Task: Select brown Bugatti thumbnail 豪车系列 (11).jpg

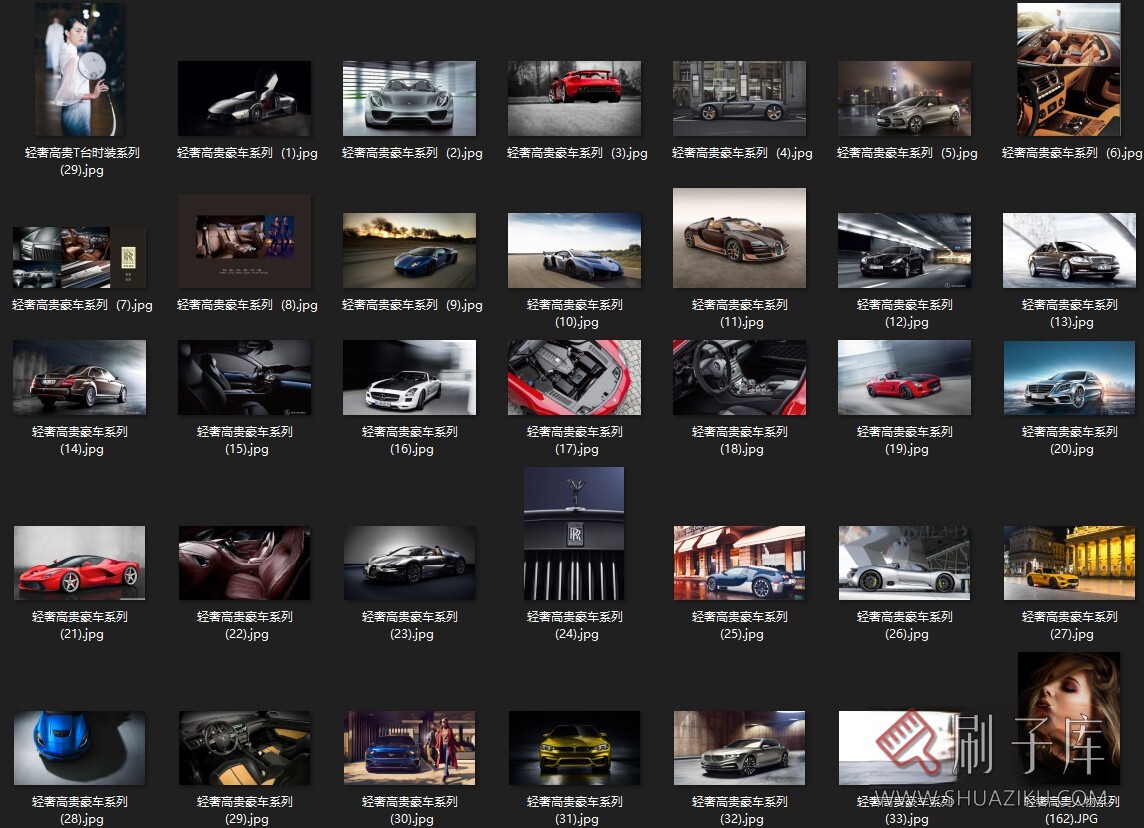Action: pyautogui.click(x=739, y=238)
